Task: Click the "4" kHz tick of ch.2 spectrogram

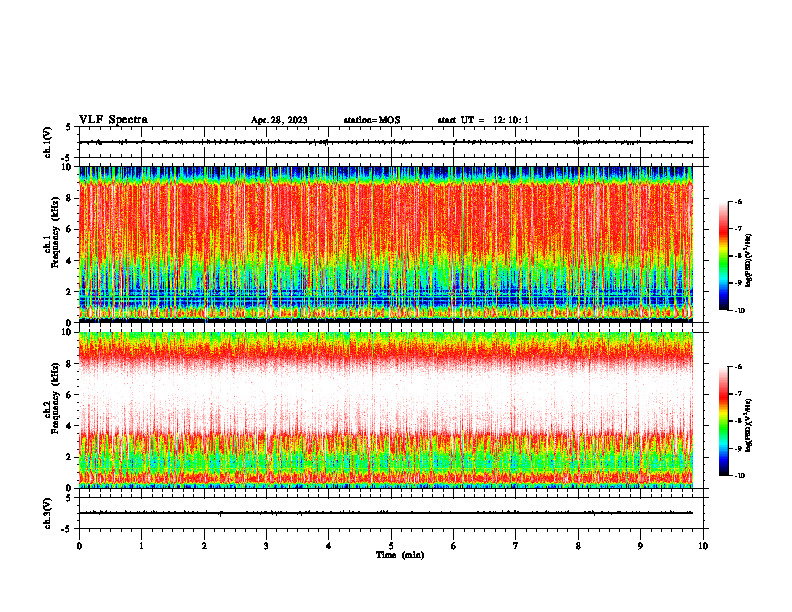Action: pyautogui.click(x=70, y=426)
